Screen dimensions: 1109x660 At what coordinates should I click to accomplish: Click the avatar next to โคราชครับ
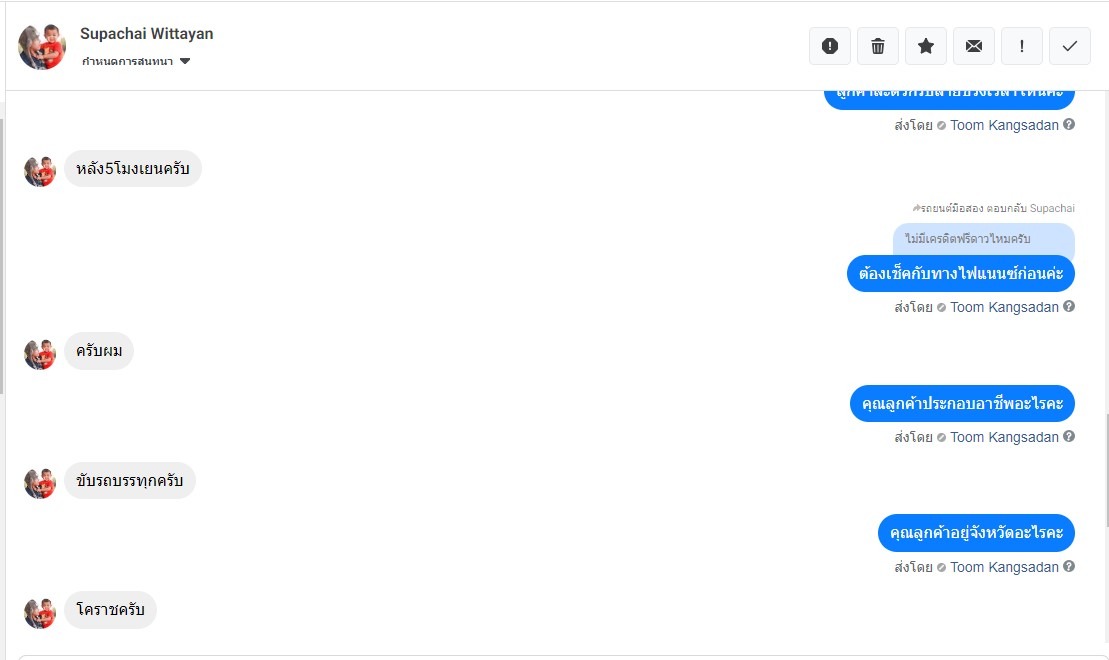point(40,612)
